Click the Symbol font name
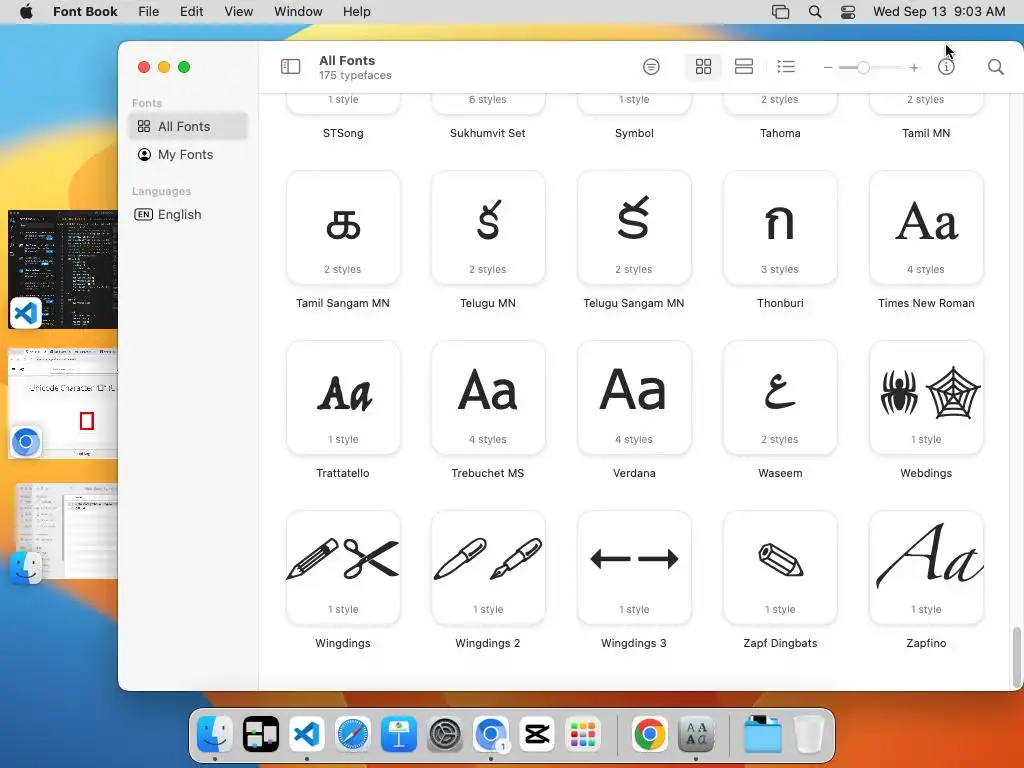The width and height of the screenshot is (1024, 768). click(x=634, y=133)
